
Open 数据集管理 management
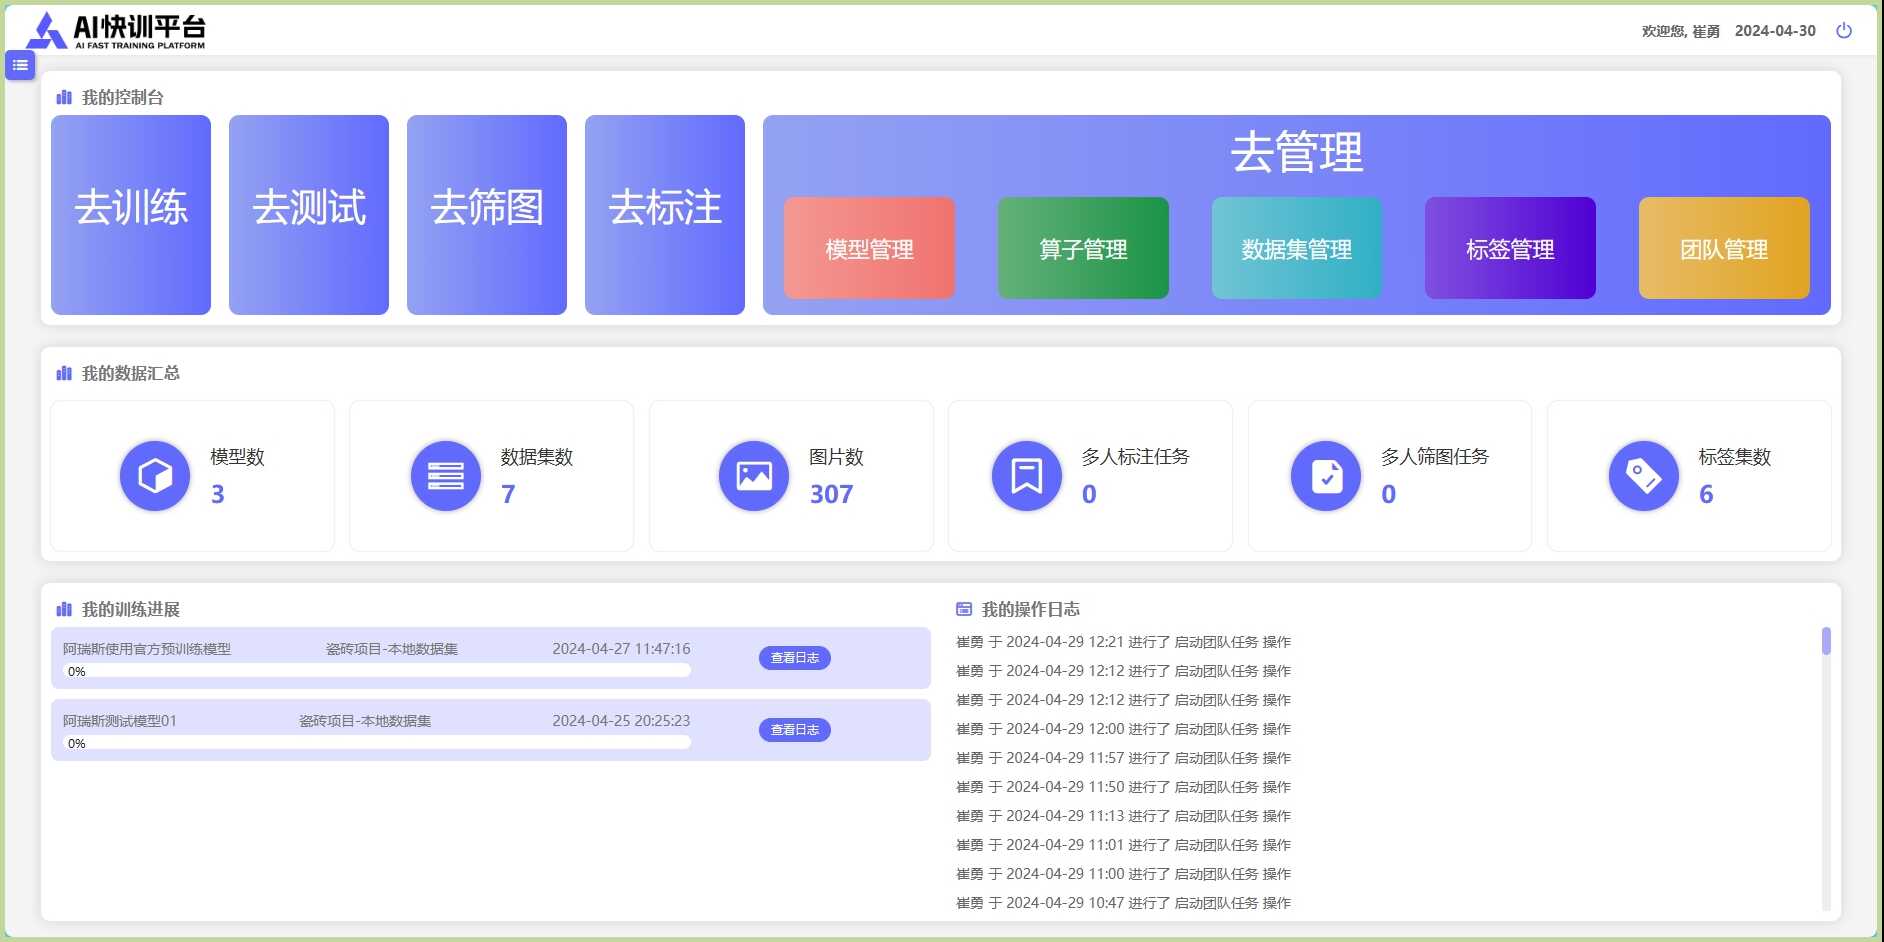[1296, 248]
